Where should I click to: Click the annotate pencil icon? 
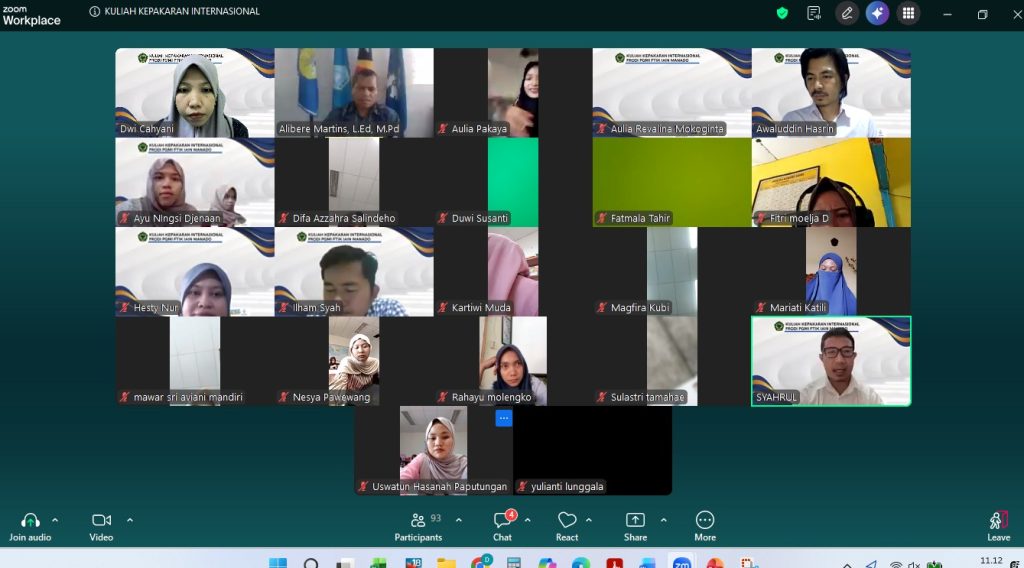click(x=847, y=13)
